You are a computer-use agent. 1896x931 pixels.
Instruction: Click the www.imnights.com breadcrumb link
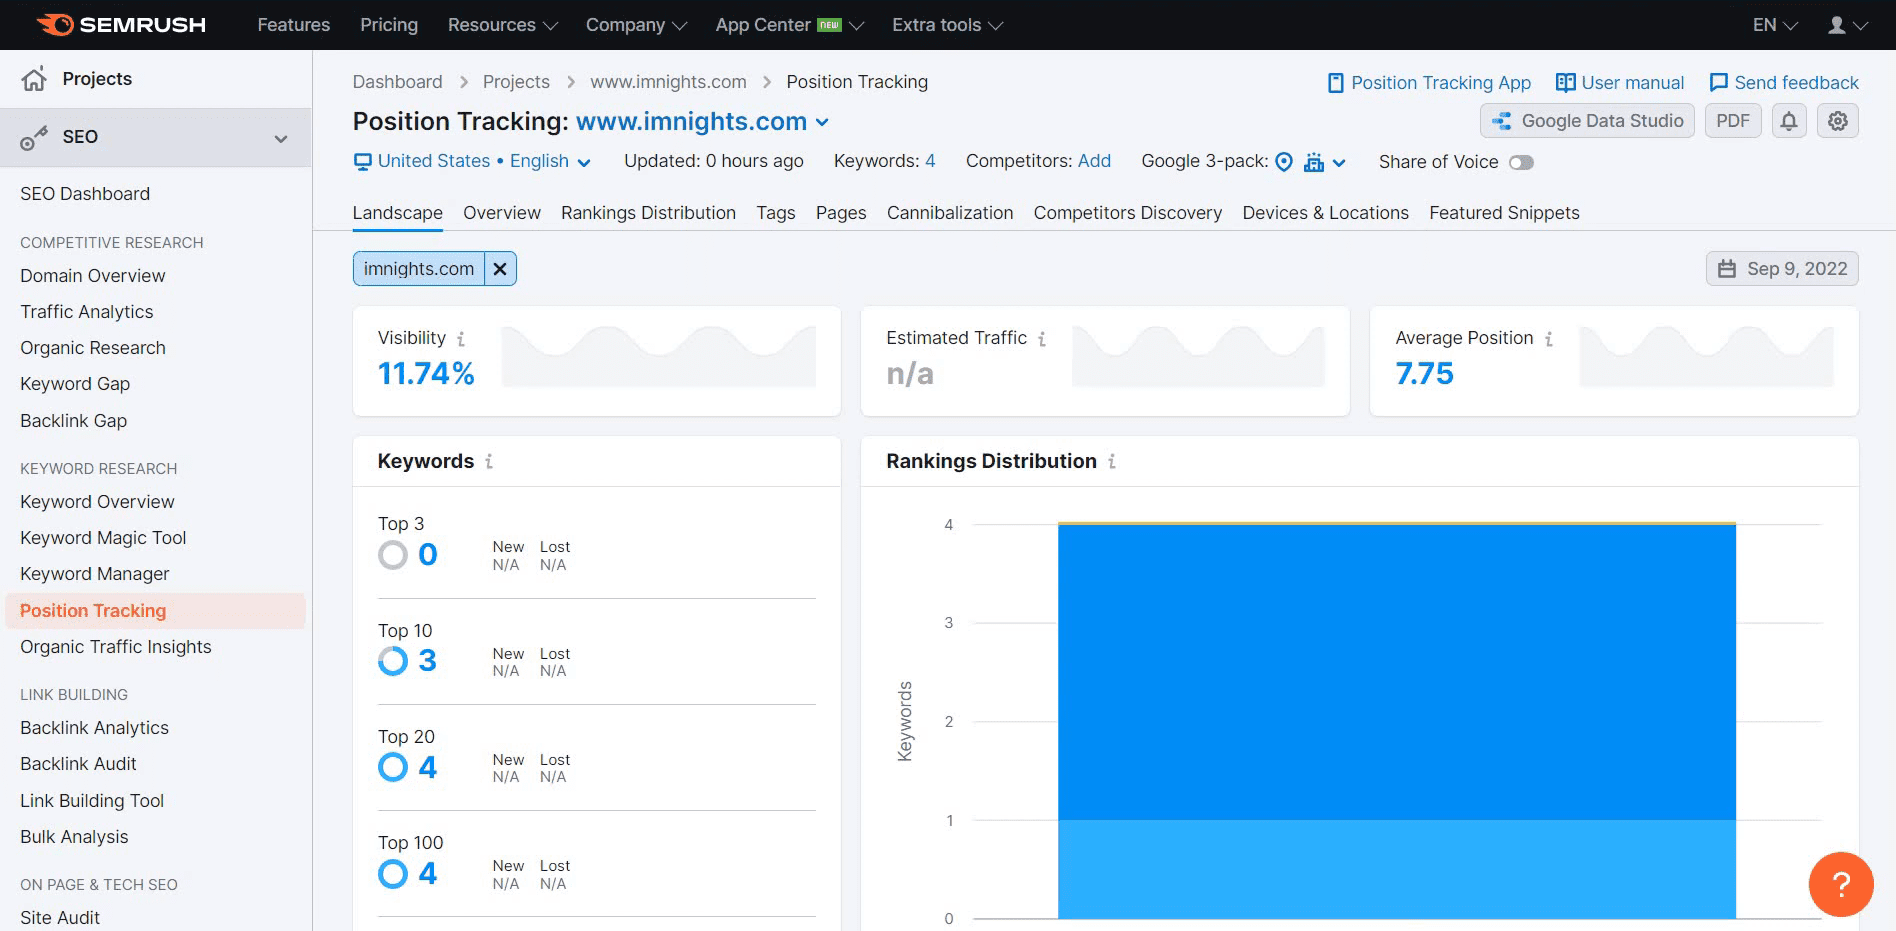pos(668,82)
